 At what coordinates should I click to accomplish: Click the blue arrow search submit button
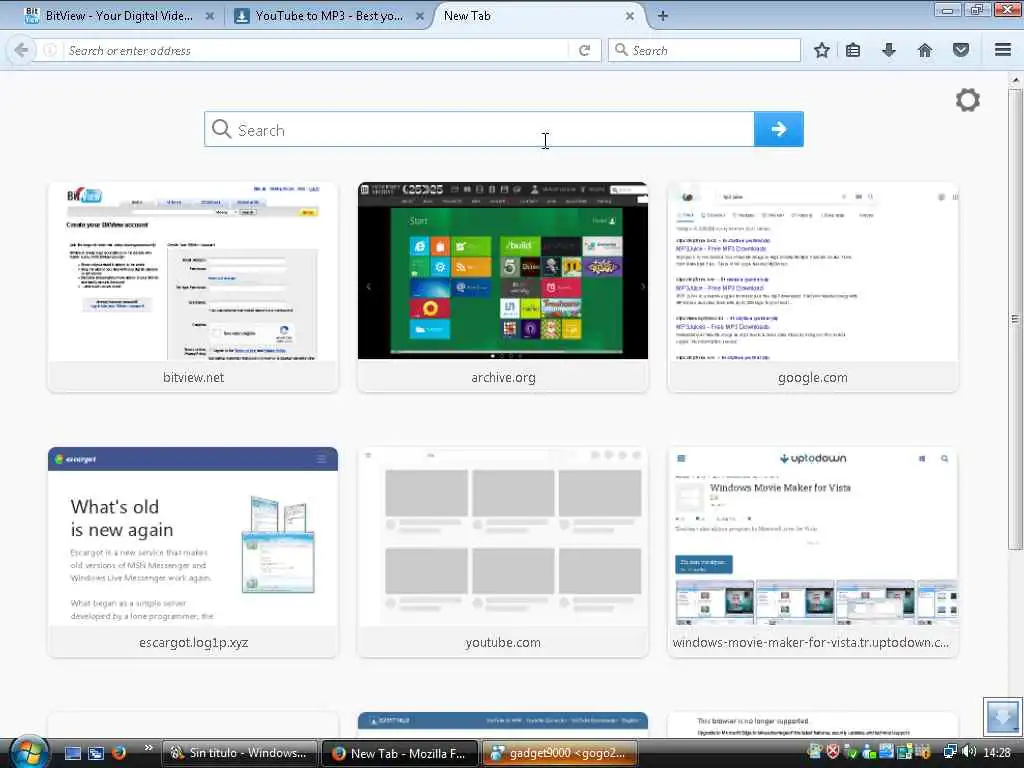pyautogui.click(x=778, y=129)
